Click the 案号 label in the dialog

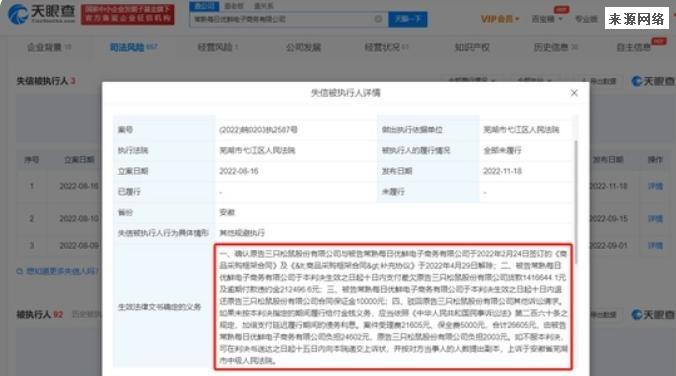125,130
